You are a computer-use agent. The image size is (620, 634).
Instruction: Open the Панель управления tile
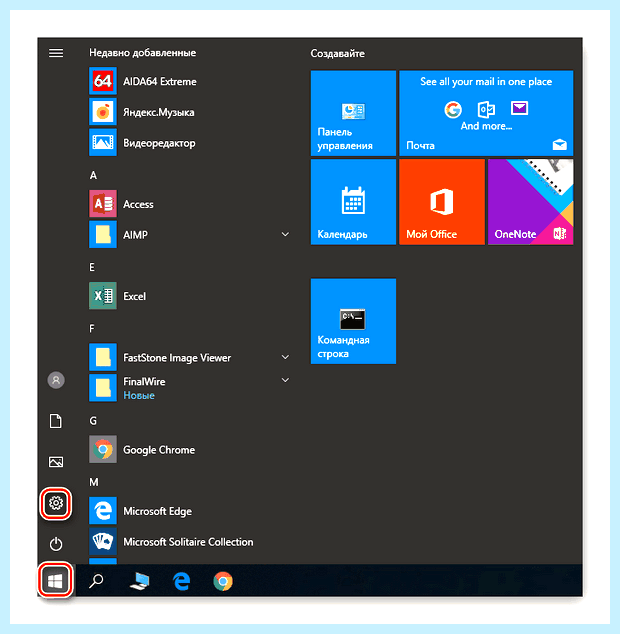353,113
